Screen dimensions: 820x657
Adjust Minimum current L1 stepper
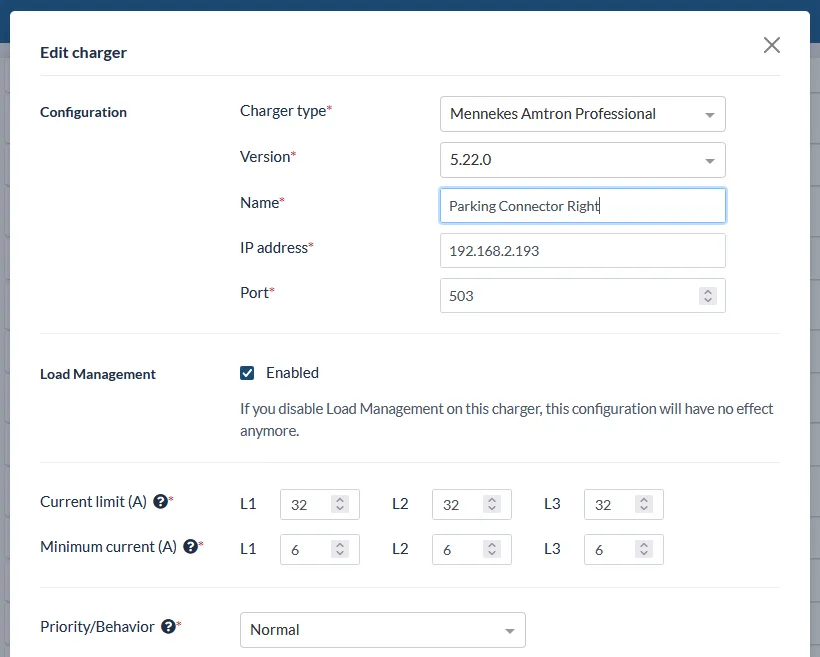coord(340,550)
